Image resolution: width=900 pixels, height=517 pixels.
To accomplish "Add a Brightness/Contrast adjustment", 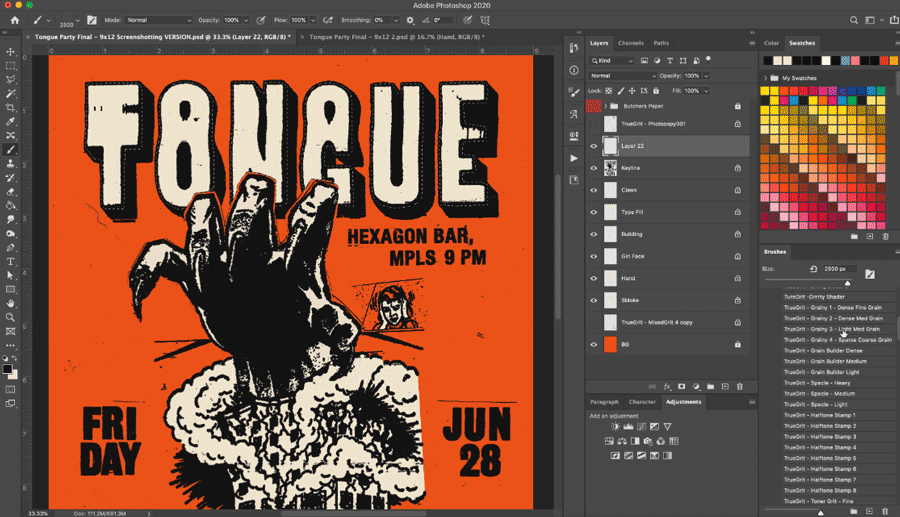I will tap(615, 427).
